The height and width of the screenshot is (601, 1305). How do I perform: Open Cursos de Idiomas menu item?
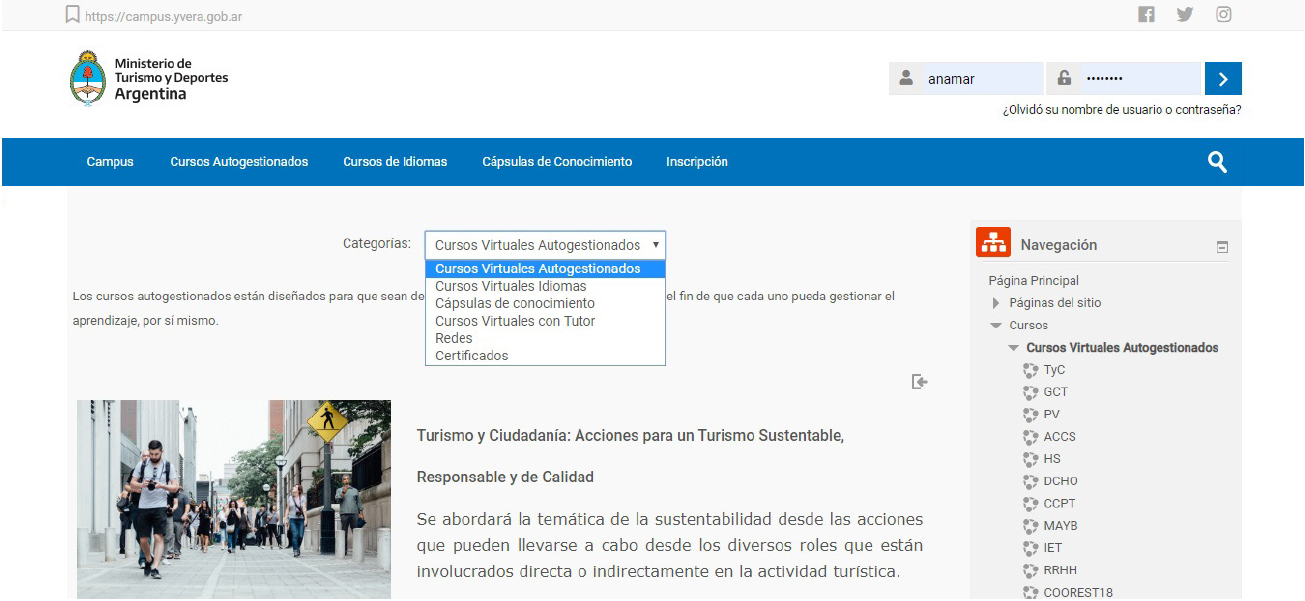click(395, 162)
